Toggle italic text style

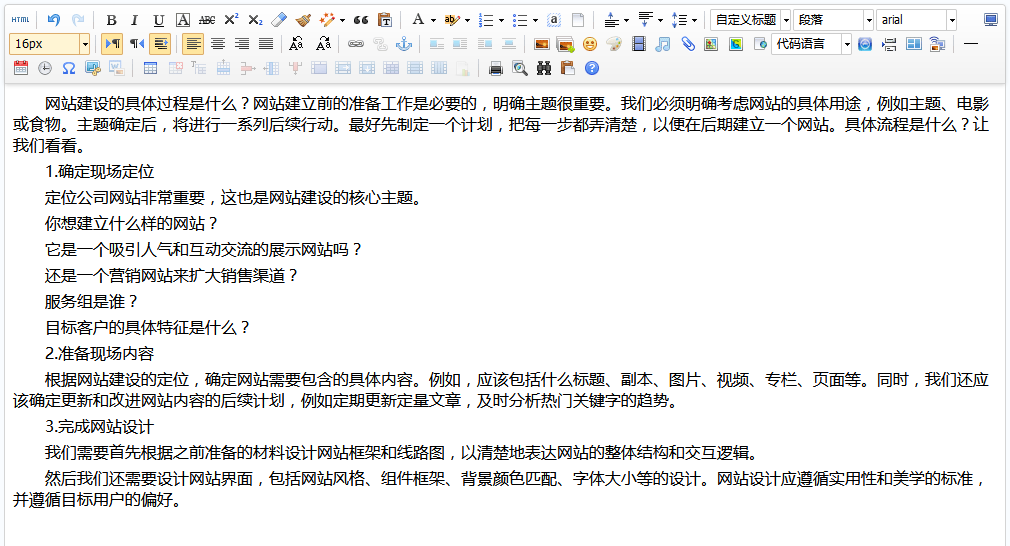tap(135, 20)
